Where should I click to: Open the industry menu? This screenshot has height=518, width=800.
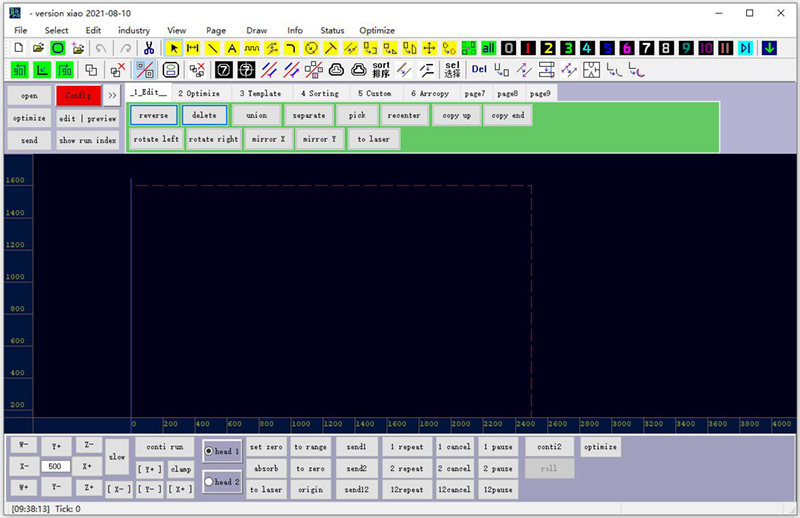click(x=134, y=30)
